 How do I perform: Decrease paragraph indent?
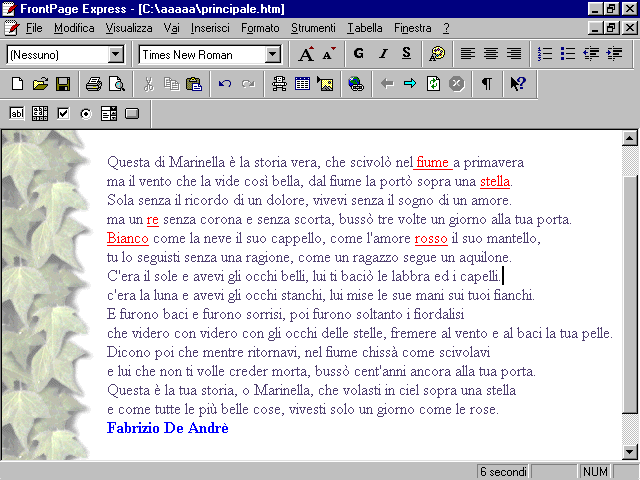[591, 54]
